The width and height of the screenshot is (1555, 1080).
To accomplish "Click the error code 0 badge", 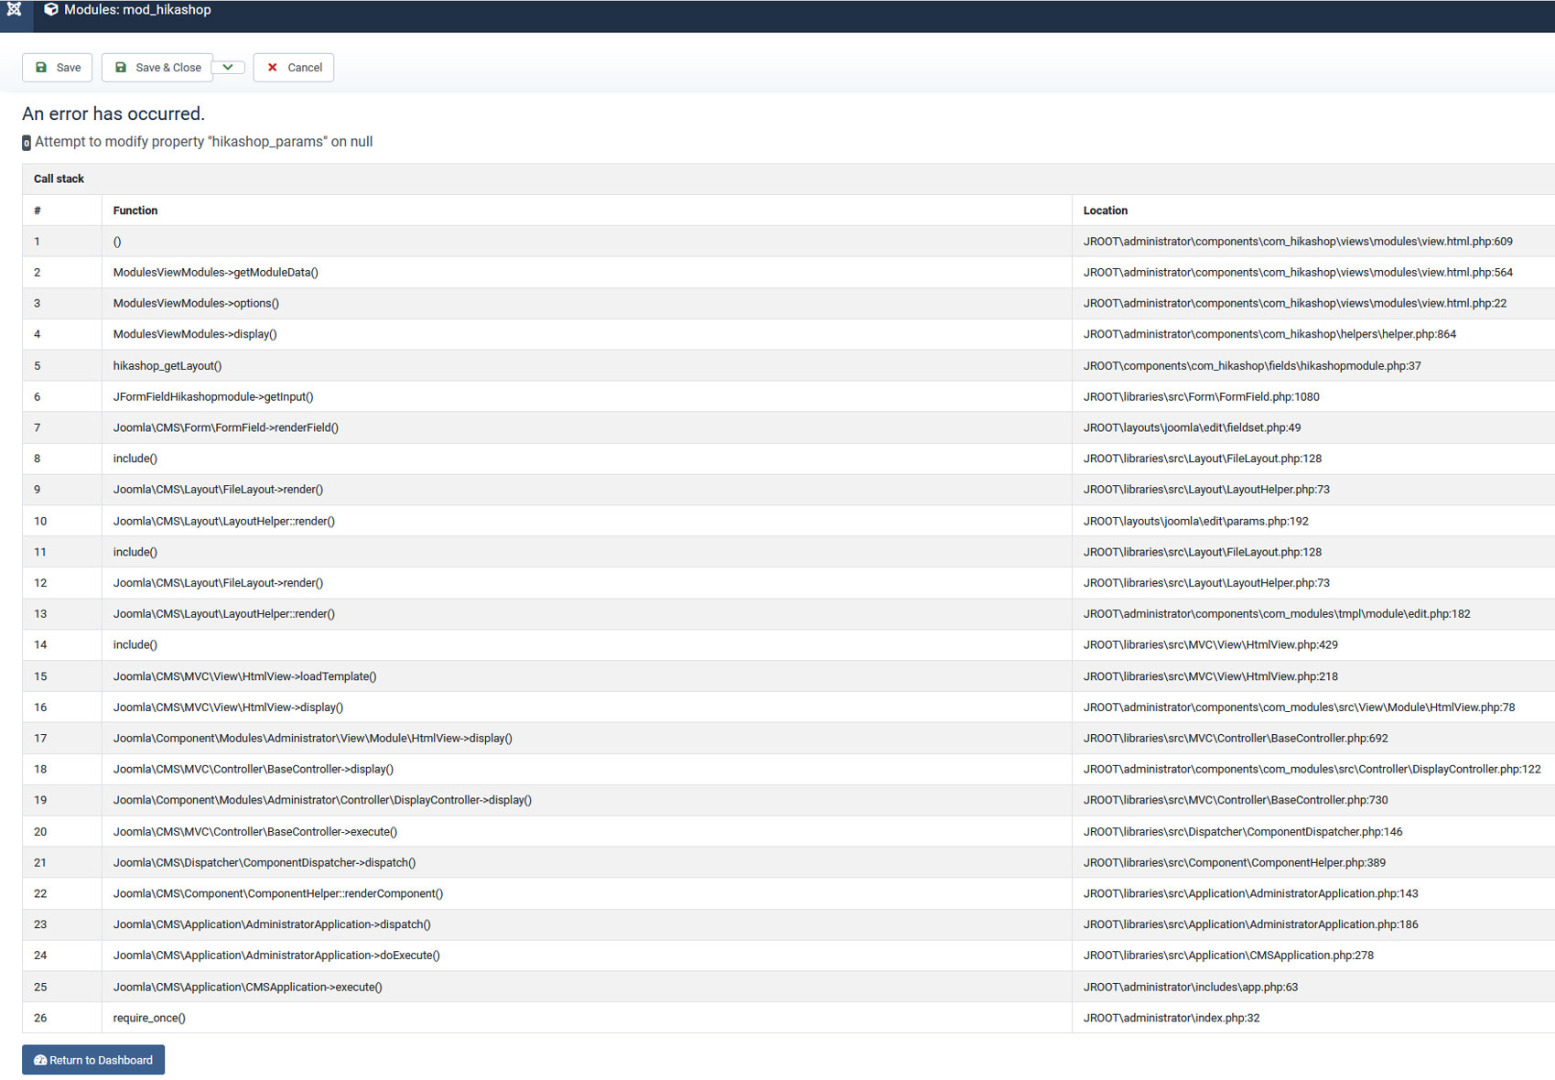I will coord(27,143).
